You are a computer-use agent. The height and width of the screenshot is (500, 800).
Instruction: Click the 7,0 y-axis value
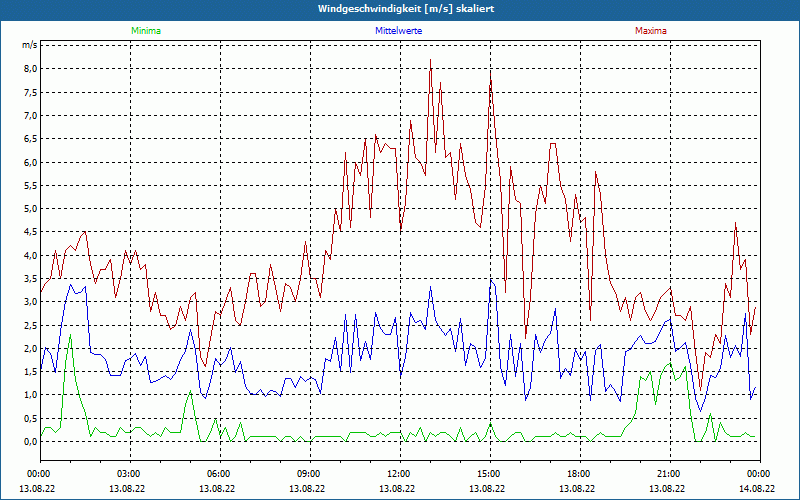point(31,115)
